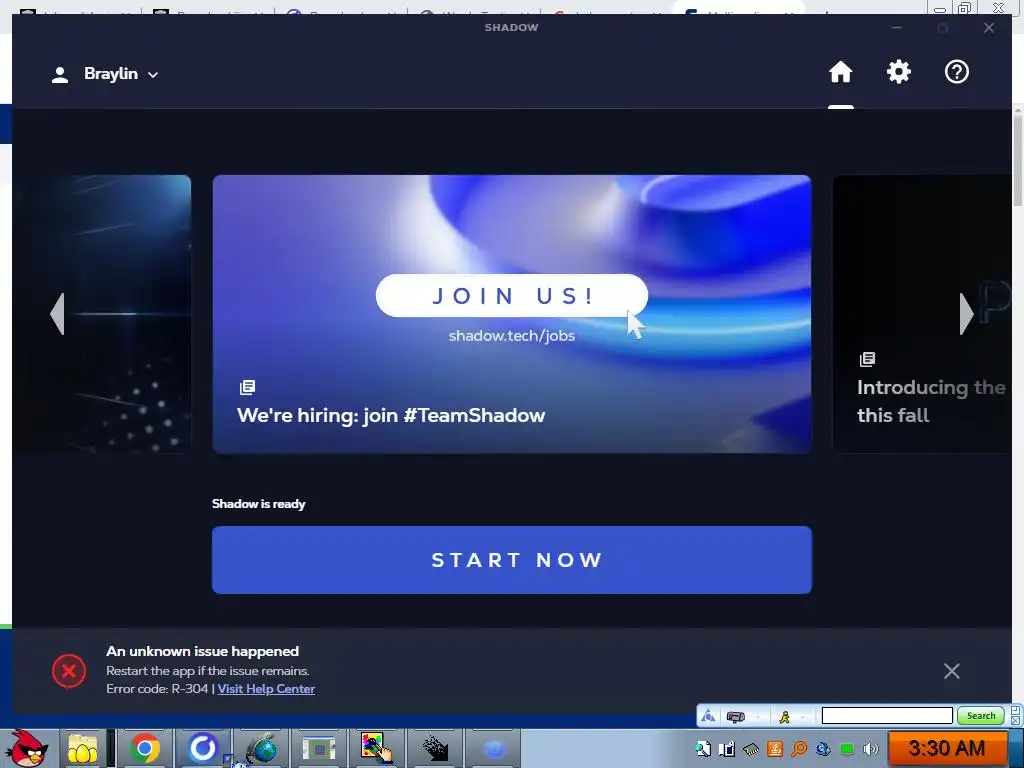Viewport: 1024px width, 768px height.
Task: Click the JOIN US! banner button
Action: click(511, 296)
